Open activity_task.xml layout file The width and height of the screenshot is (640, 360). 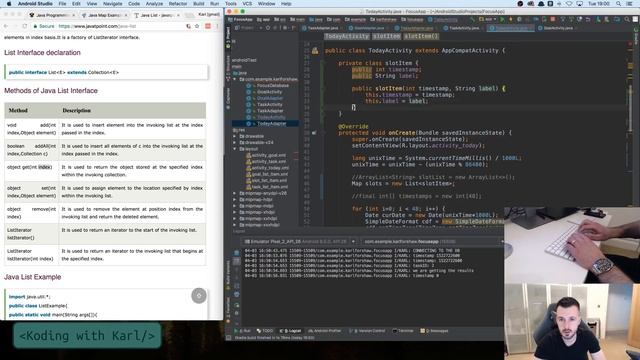click(x=268, y=162)
